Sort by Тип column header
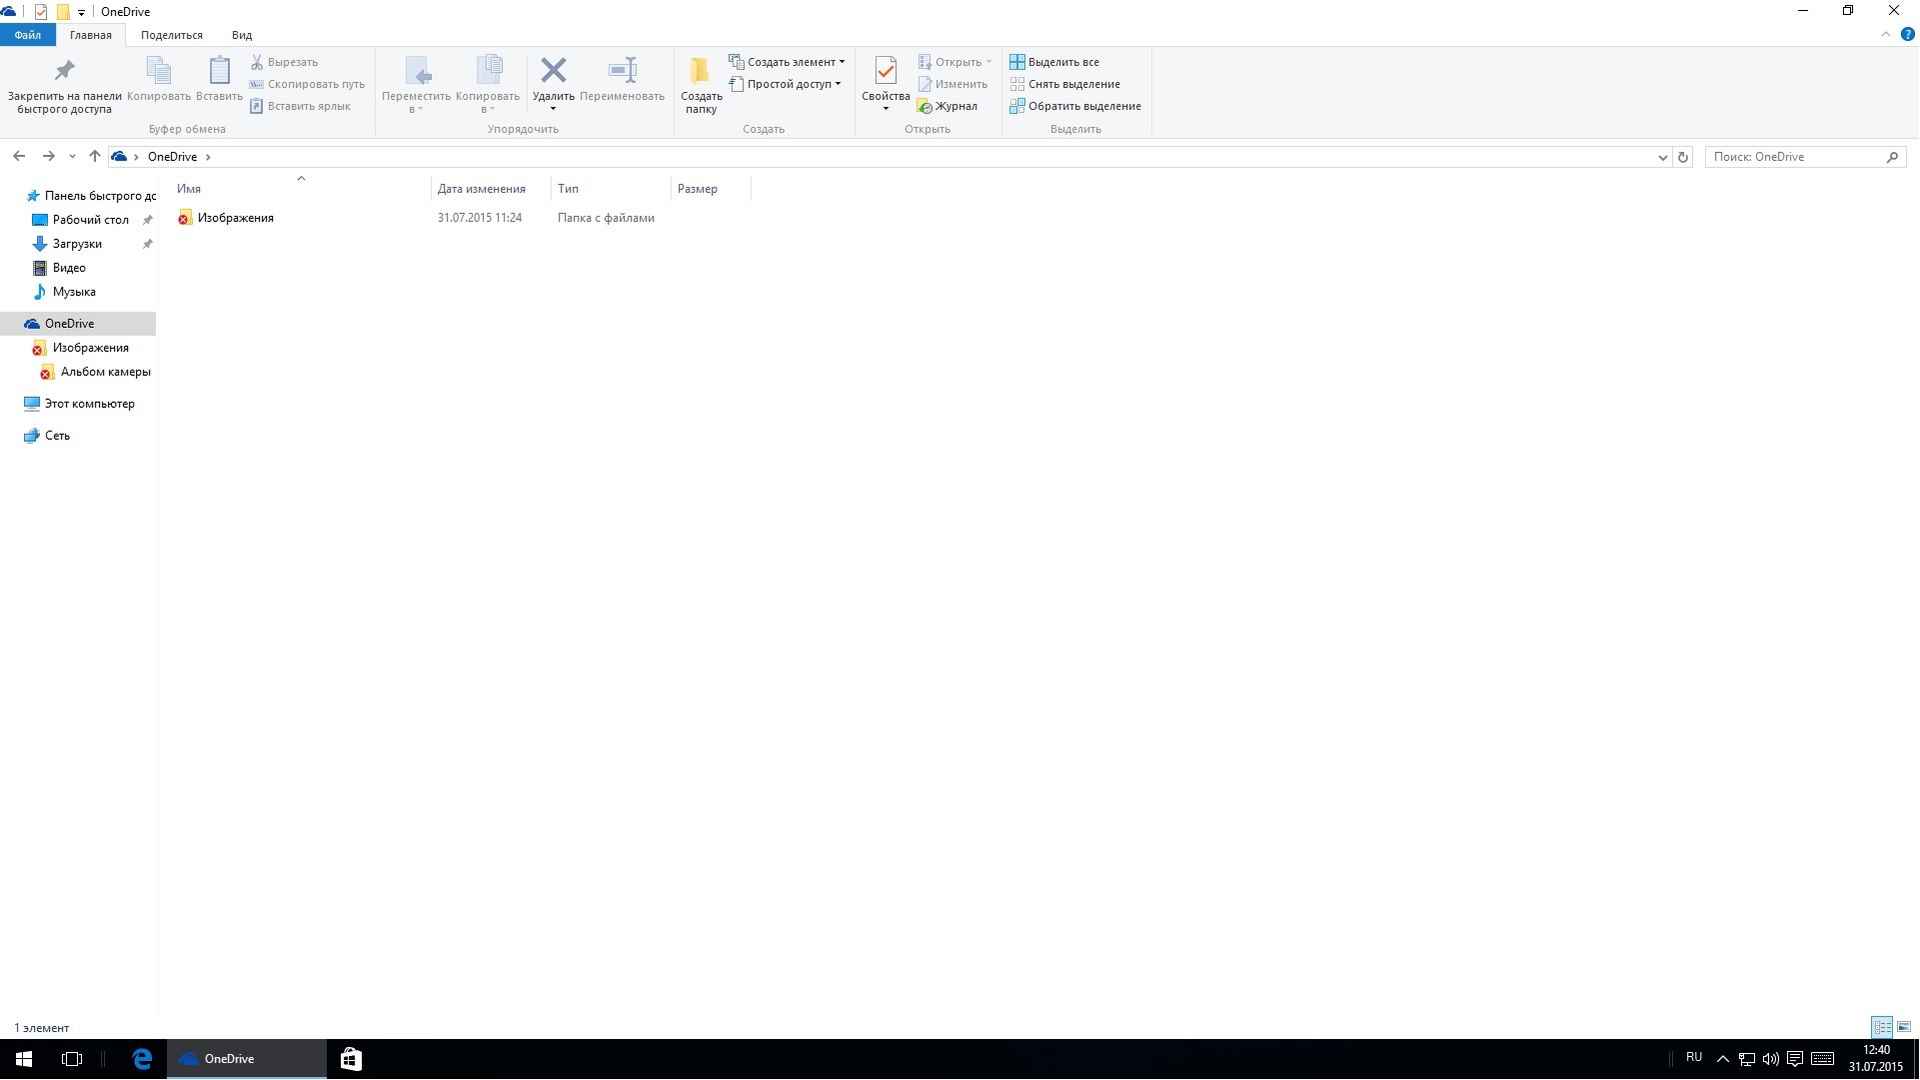 [x=611, y=188]
